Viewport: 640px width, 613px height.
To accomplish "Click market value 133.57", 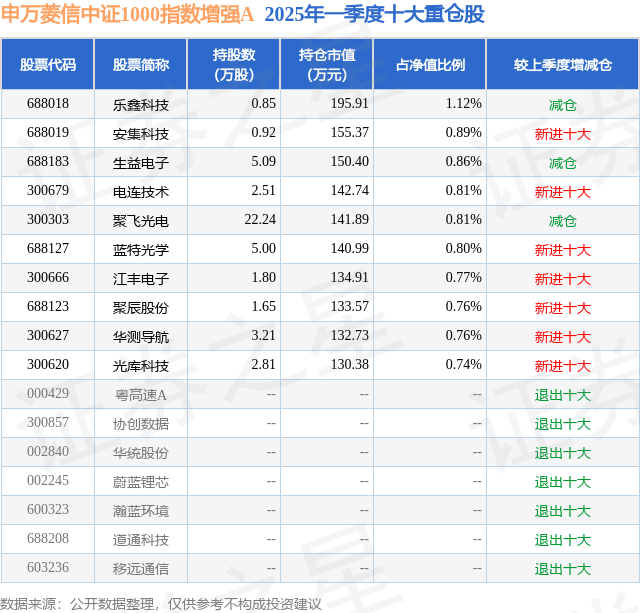I will point(350,306).
